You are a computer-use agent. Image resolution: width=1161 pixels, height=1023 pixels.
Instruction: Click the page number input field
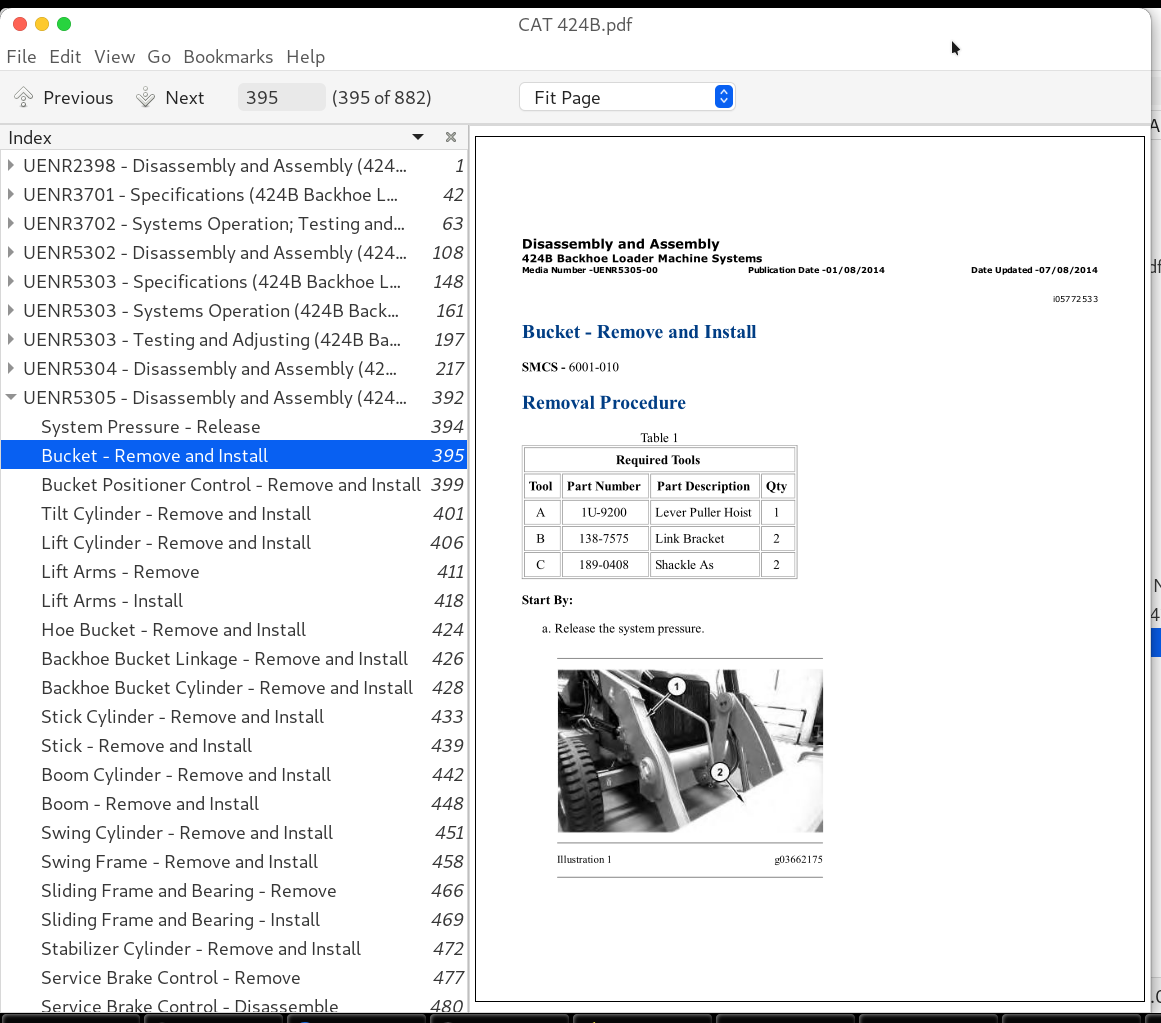pyautogui.click(x=281, y=96)
